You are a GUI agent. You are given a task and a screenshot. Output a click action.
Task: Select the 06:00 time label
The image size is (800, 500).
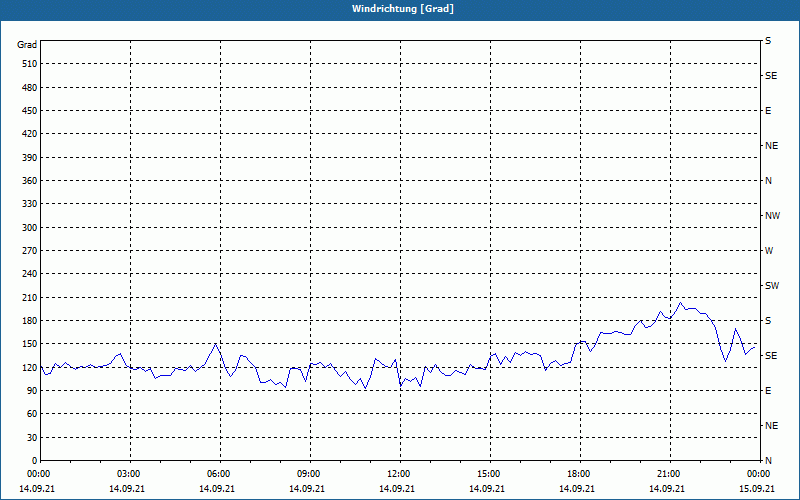tap(220, 474)
